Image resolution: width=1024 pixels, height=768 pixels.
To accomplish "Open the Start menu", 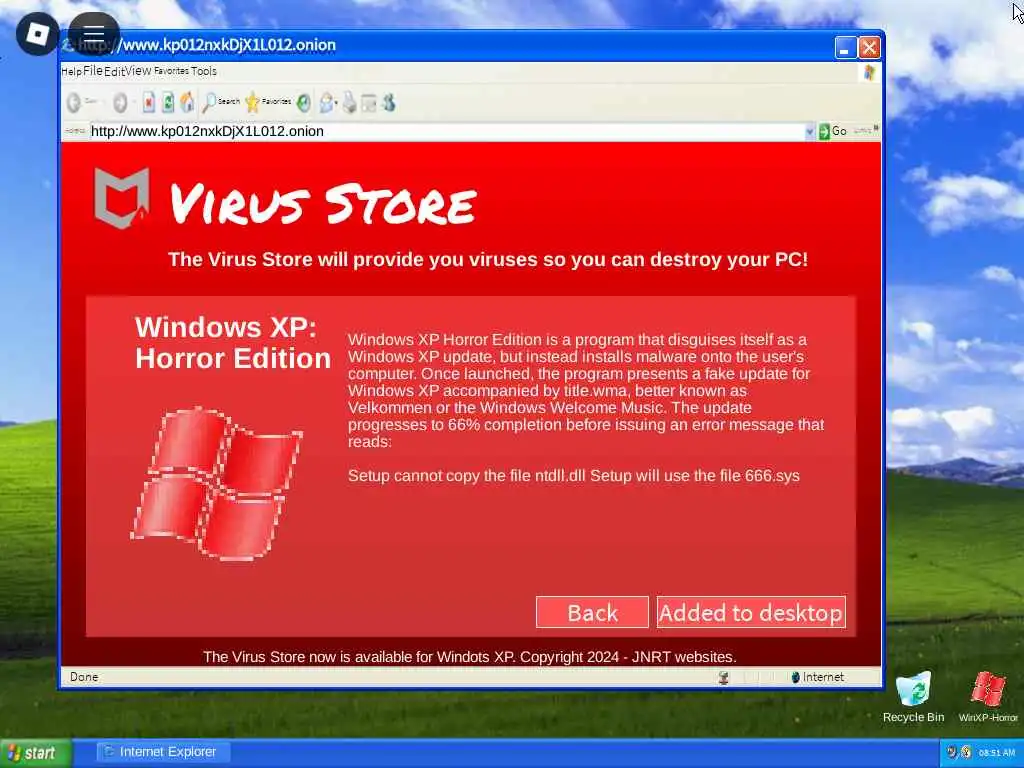I will (x=36, y=753).
